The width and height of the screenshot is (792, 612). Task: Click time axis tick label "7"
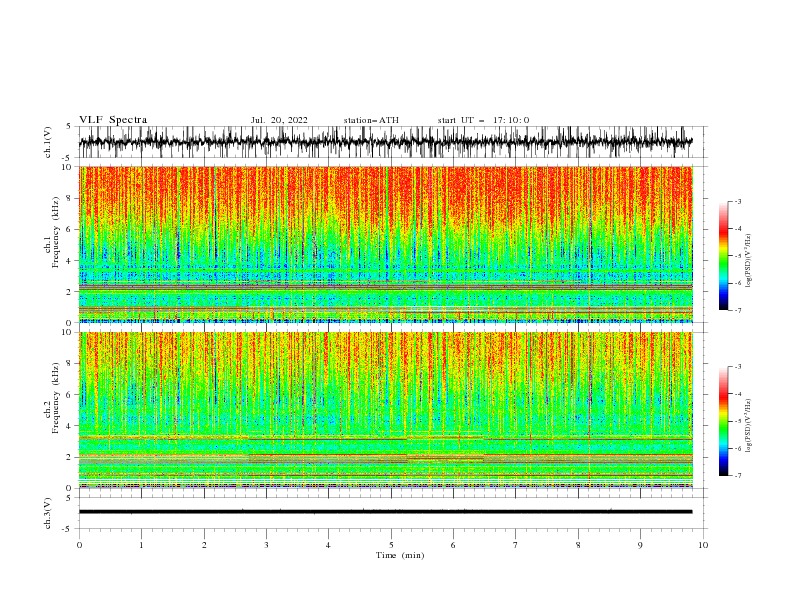516,545
